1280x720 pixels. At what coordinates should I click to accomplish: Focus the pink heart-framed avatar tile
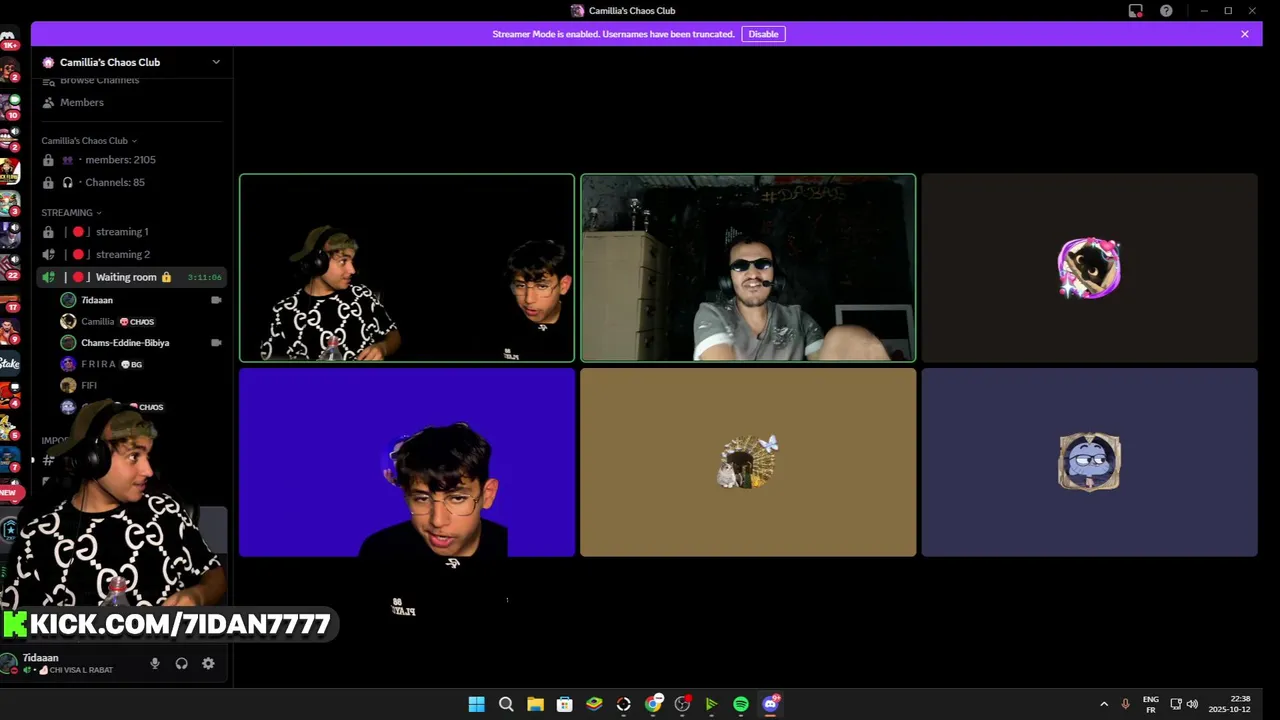click(x=1089, y=268)
